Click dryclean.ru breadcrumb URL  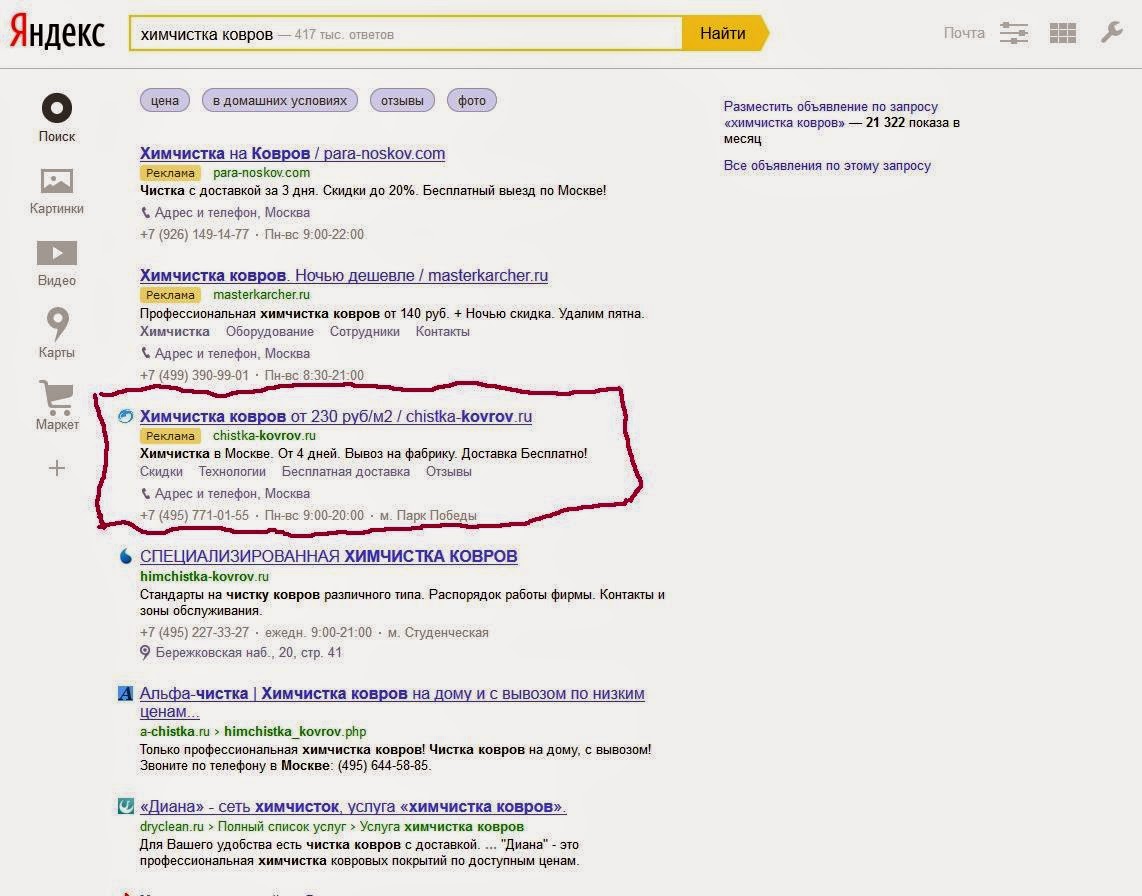point(172,827)
